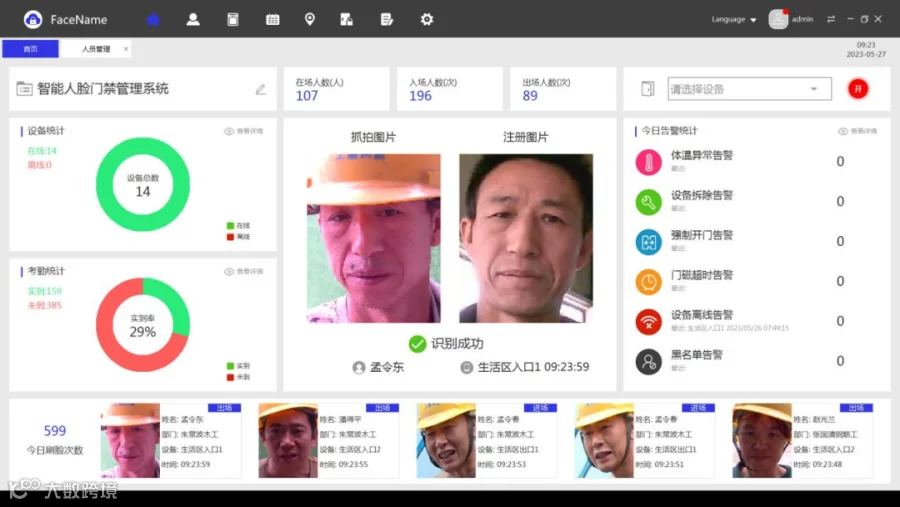Click the edit pencil next to system title
This screenshot has width=900, height=507.
pos(261,89)
